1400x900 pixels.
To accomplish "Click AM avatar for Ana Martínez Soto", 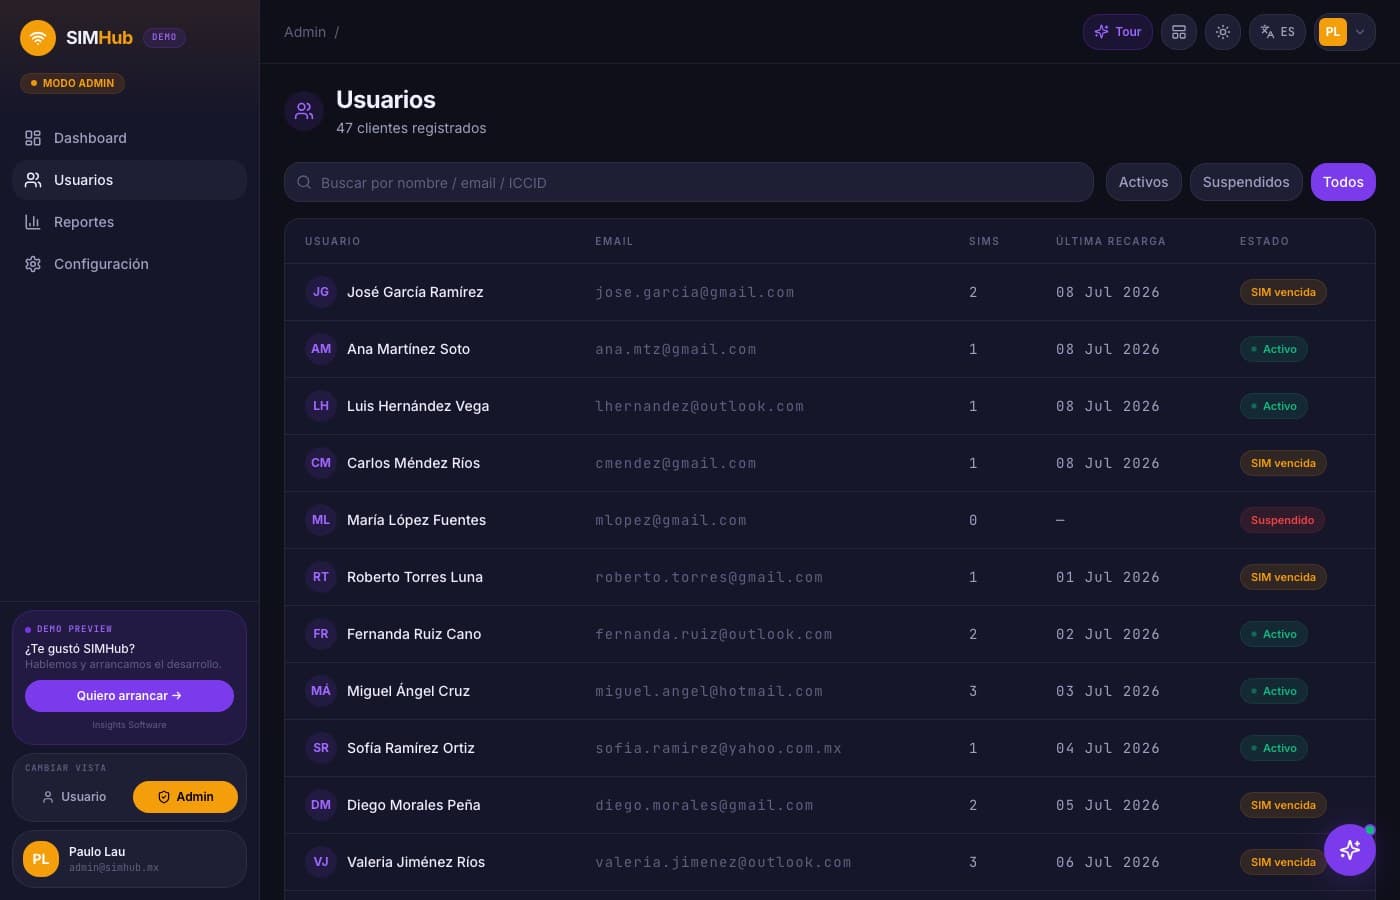I will (321, 349).
